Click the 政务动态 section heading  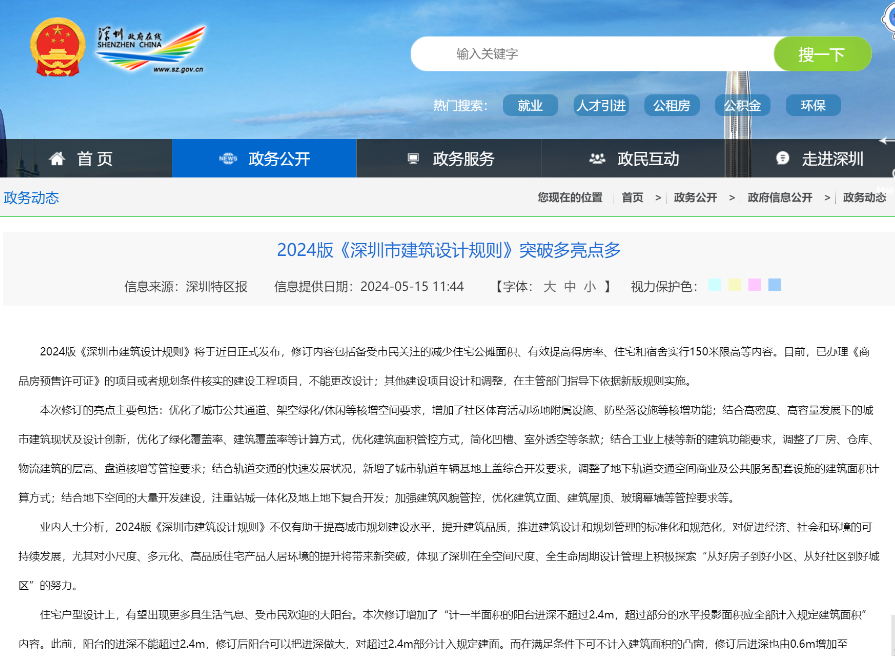coord(31,198)
